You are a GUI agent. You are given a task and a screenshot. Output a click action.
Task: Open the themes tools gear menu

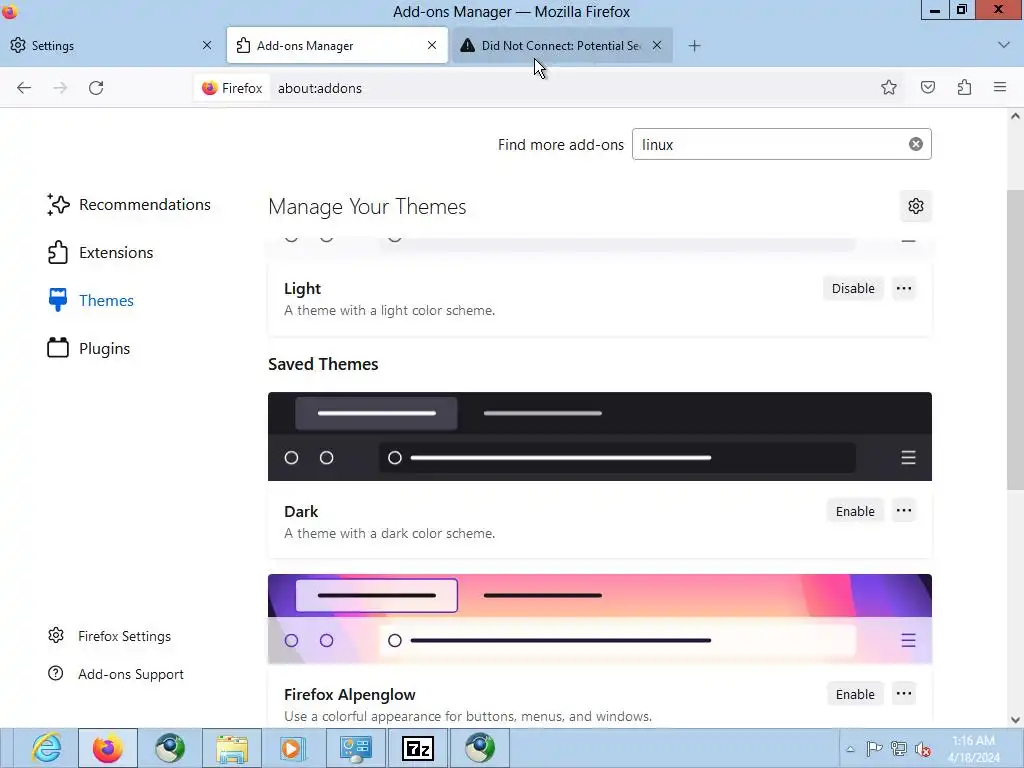coord(916,206)
